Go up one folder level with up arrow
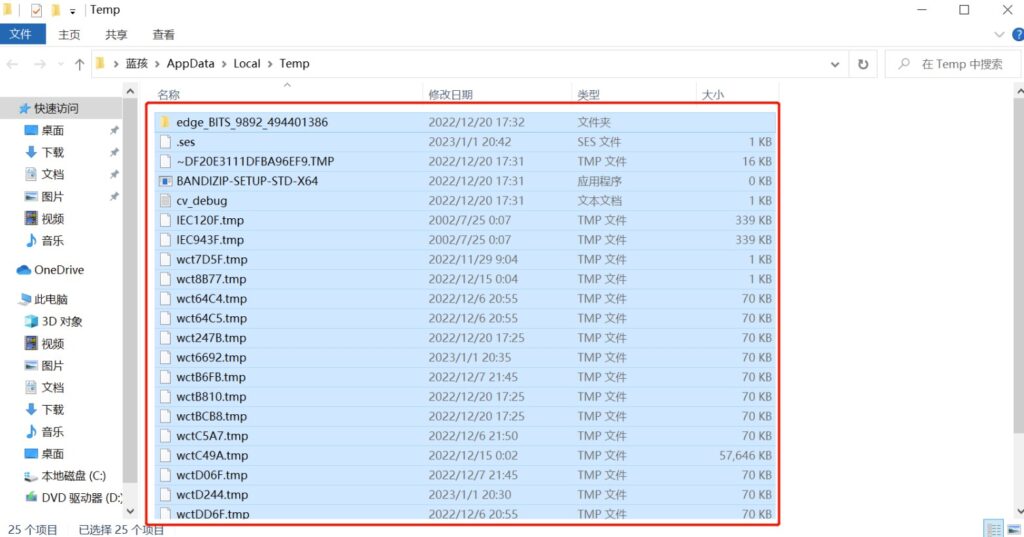The image size is (1024, 537). (x=79, y=64)
